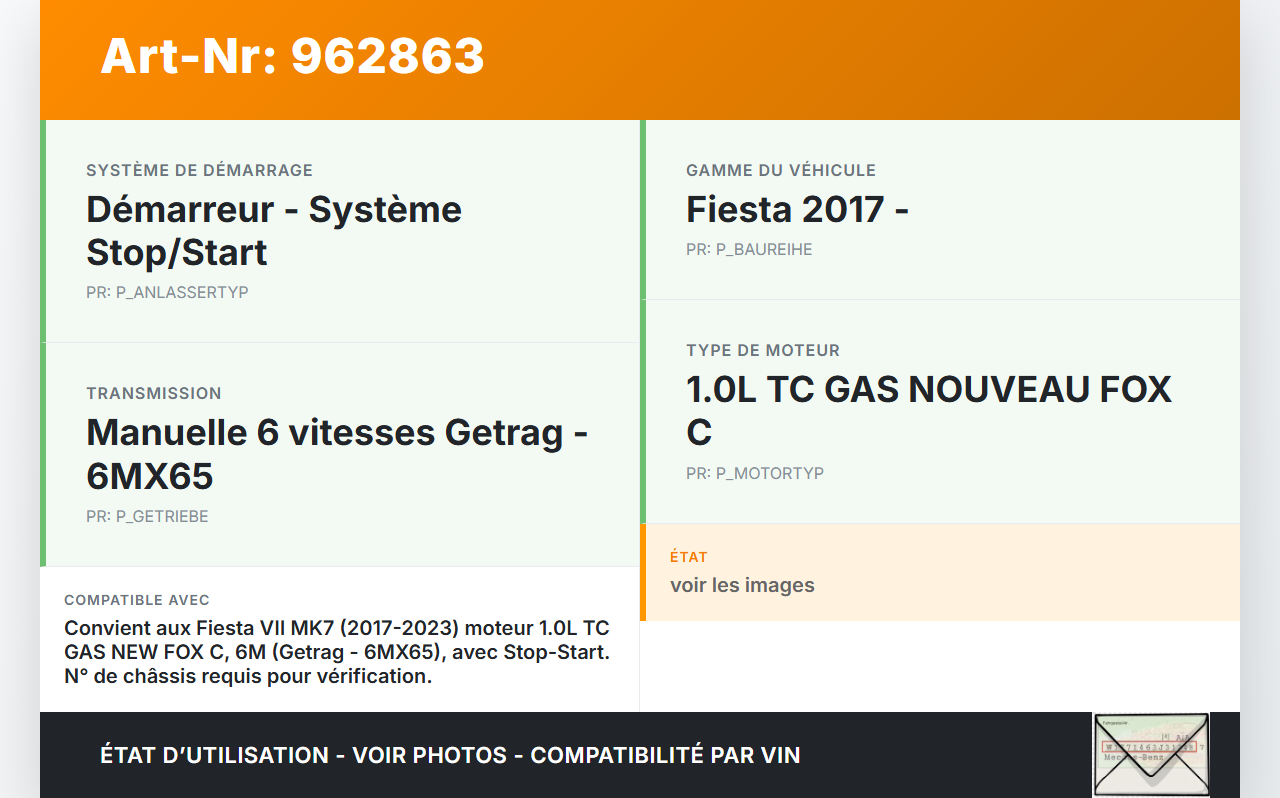Click the 'voir les images' text

tap(742, 585)
